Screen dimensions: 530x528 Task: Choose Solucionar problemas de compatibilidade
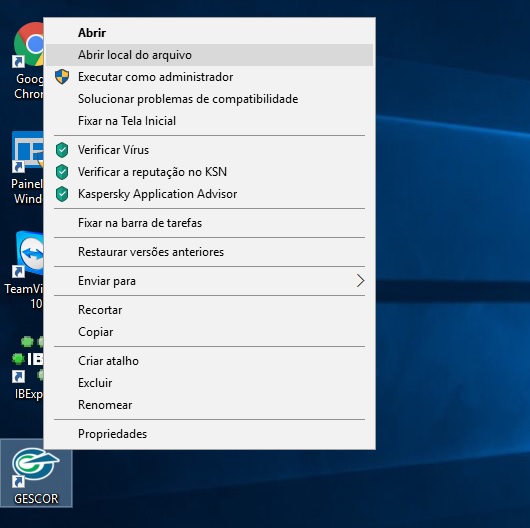pyautogui.click(x=209, y=99)
